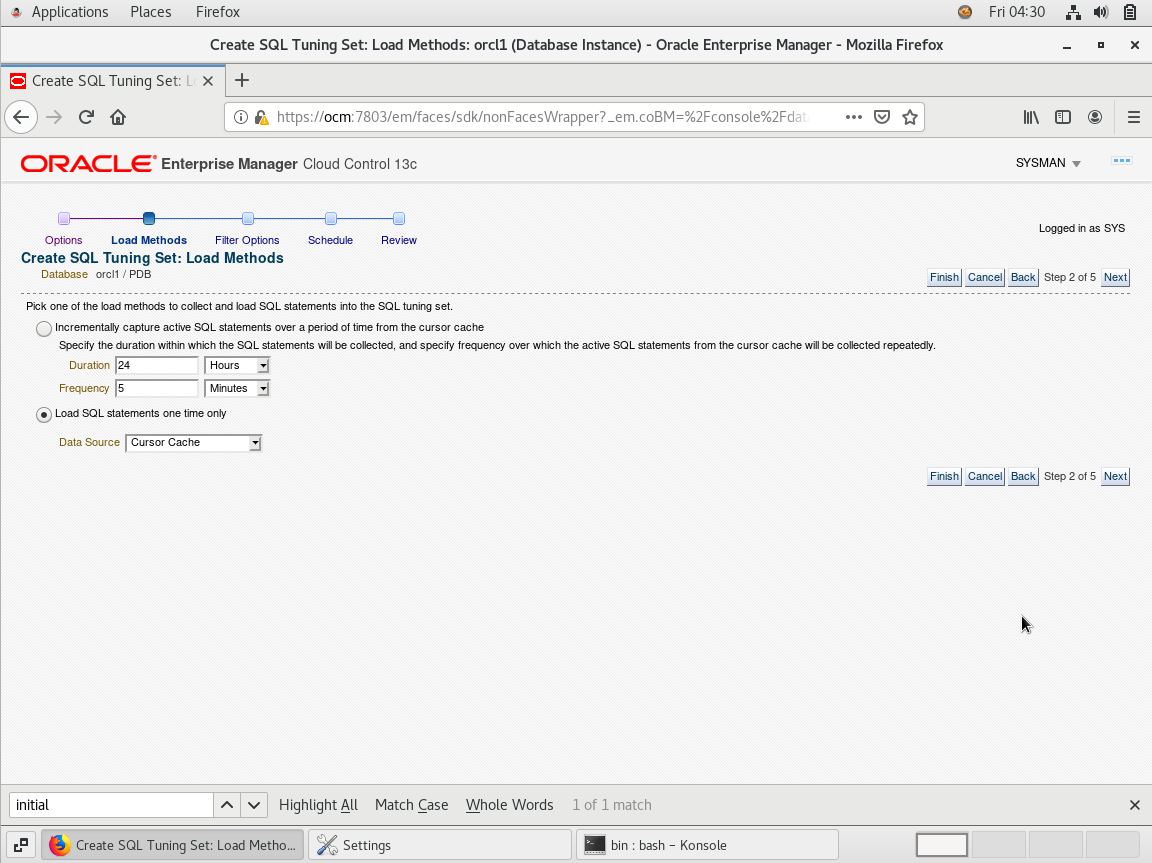Expand the SYSMAN user menu
Screen dimensions: 1152x863
pos(1048,163)
